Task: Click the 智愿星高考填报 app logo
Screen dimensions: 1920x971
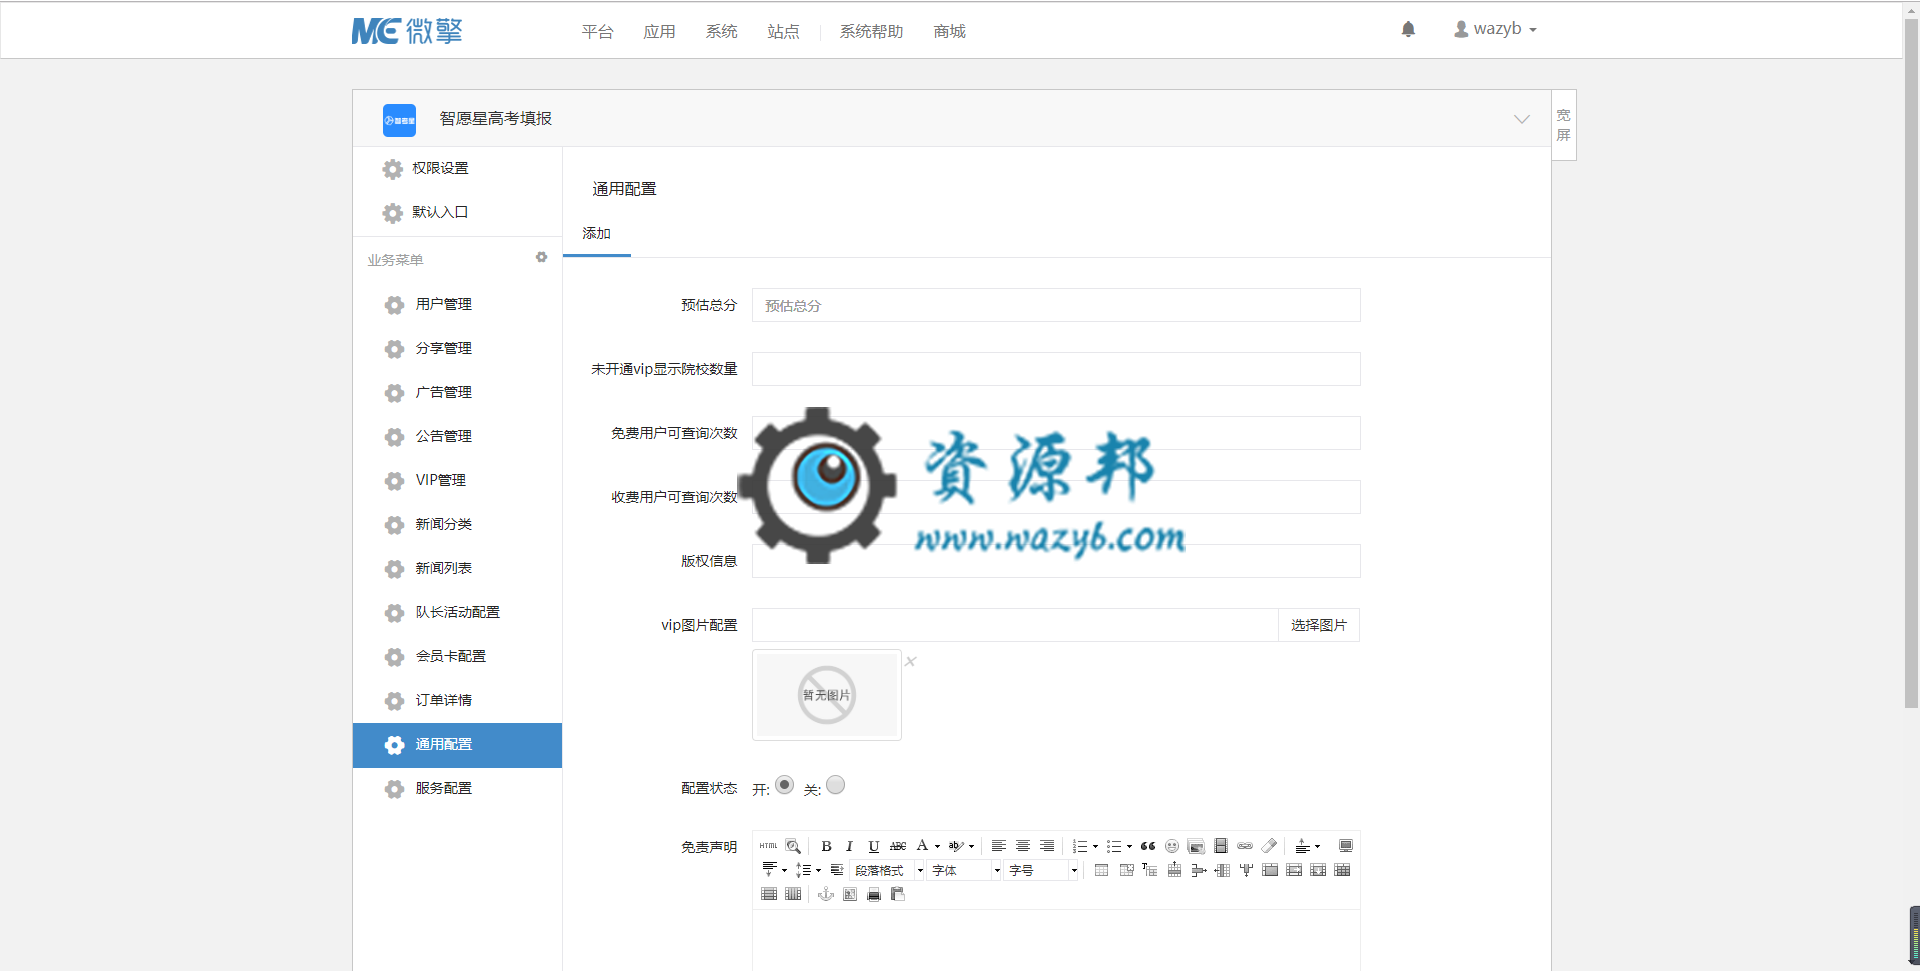Action: [x=399, y=120]
